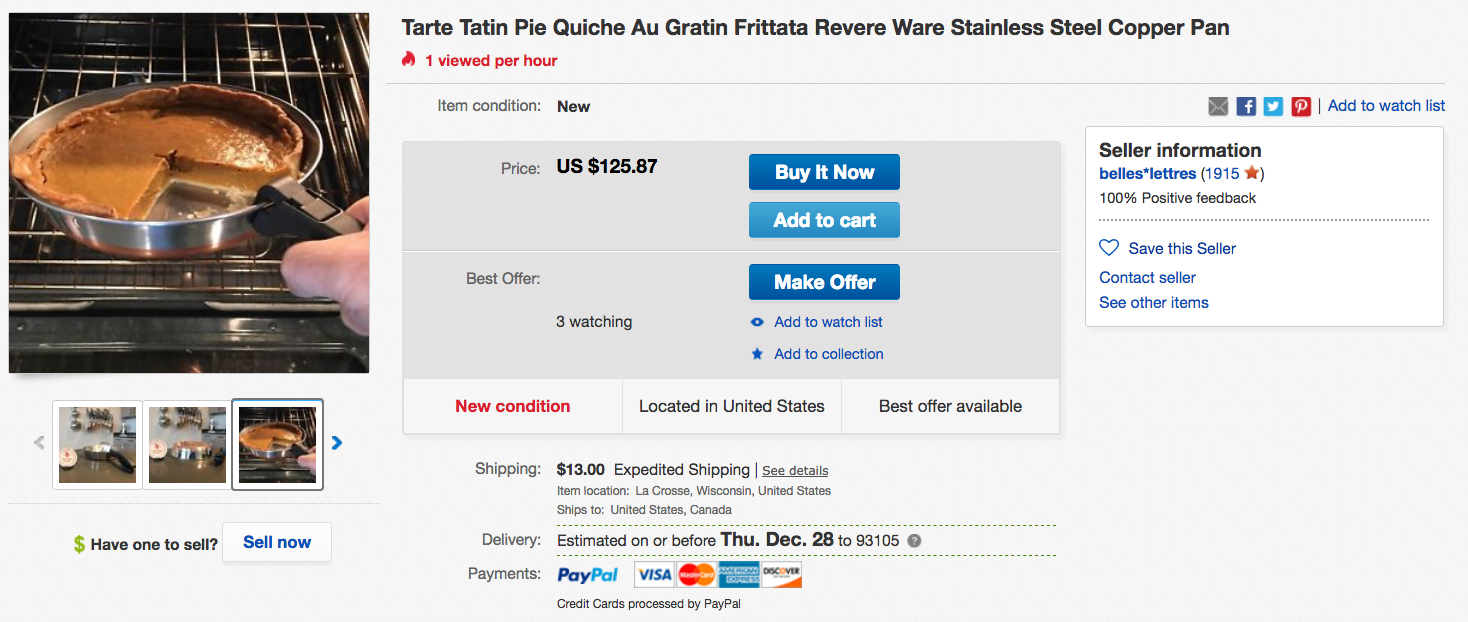Click the delivery estimate help question mark
The height and width of the screenshot is (622, 1468).
point(914,541)
